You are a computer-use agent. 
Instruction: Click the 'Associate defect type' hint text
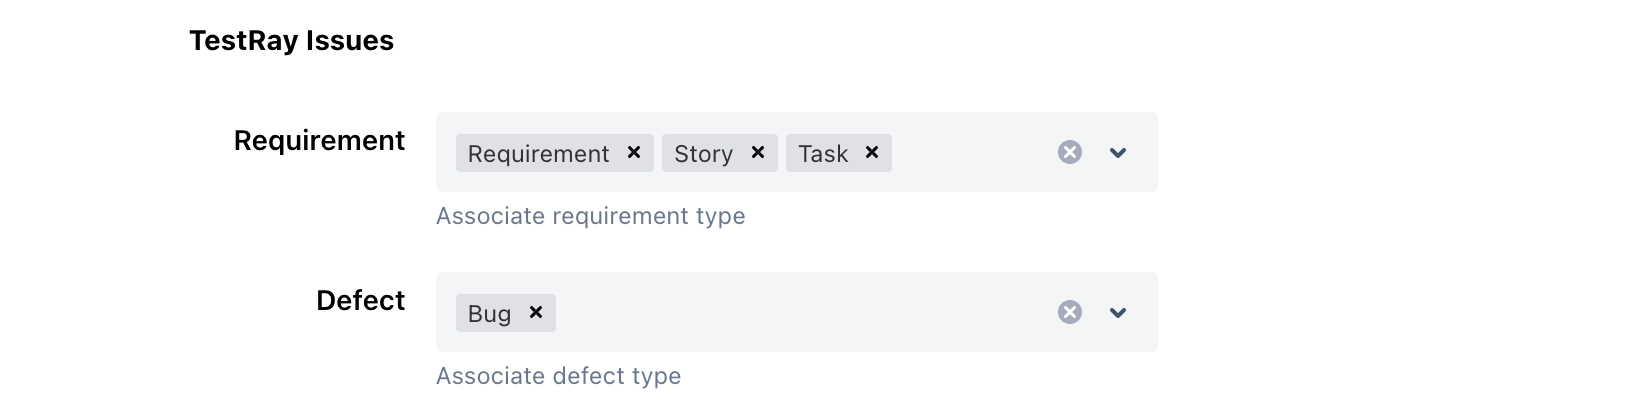(558, 376)
